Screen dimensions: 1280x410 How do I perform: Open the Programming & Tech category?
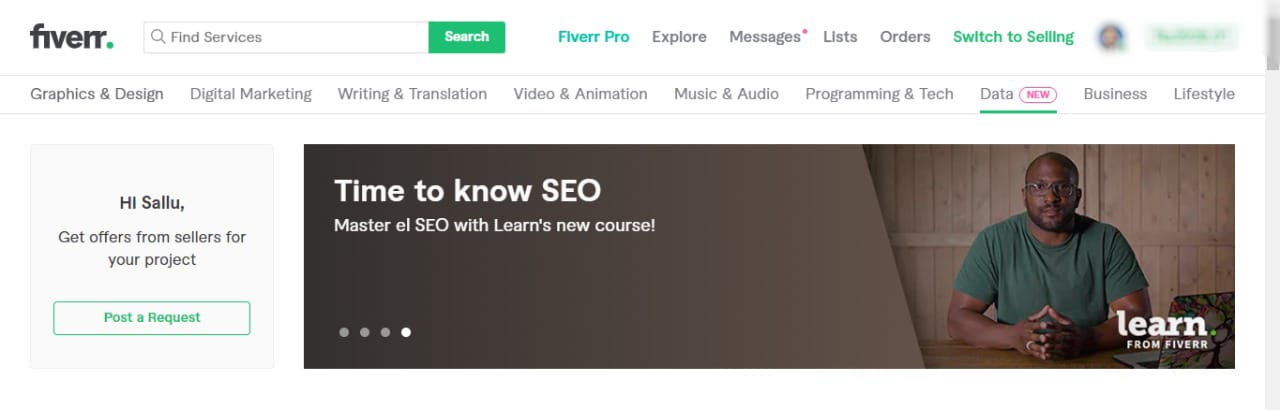[879, 94]
